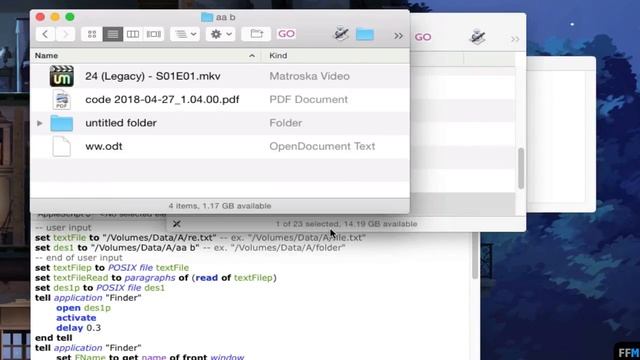640x360 pixels.
Task: Click the GO button in aa b window
Action: click(286, 34)
